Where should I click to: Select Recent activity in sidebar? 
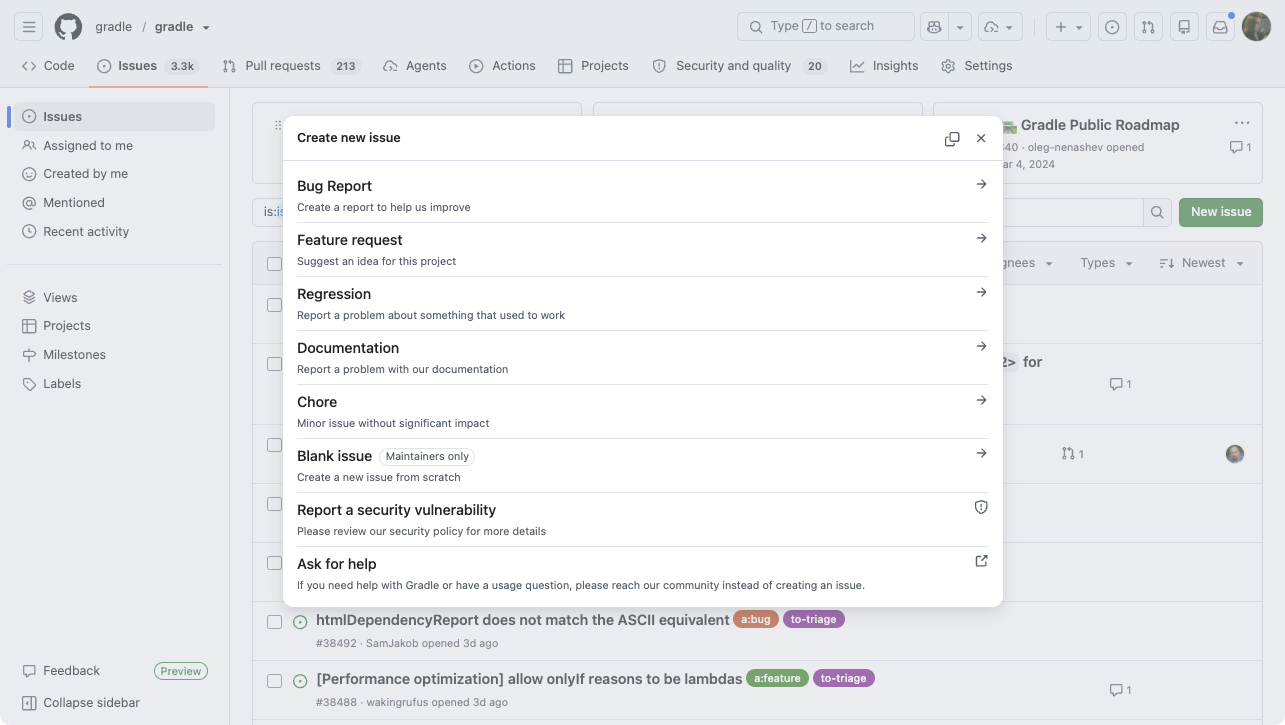pos(114,232)
